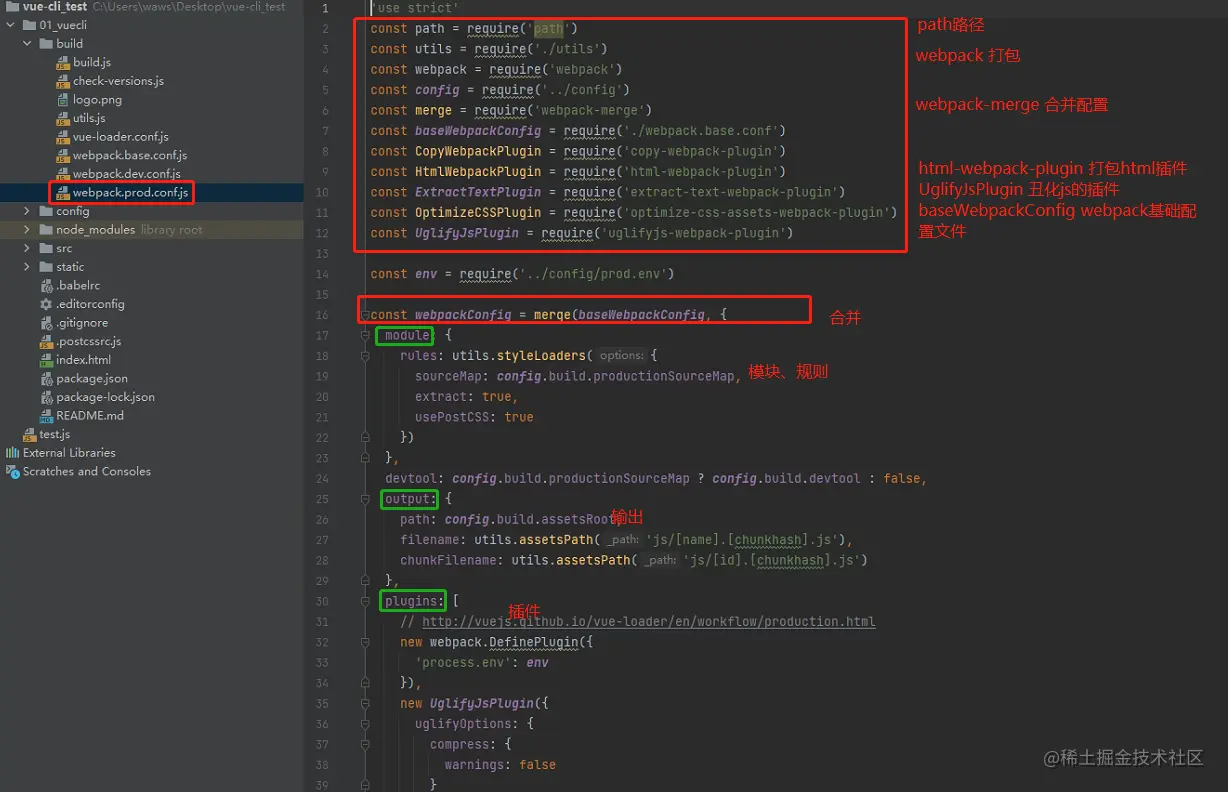Select webpack.dev.conf.js in the project tree

(127, 174)
